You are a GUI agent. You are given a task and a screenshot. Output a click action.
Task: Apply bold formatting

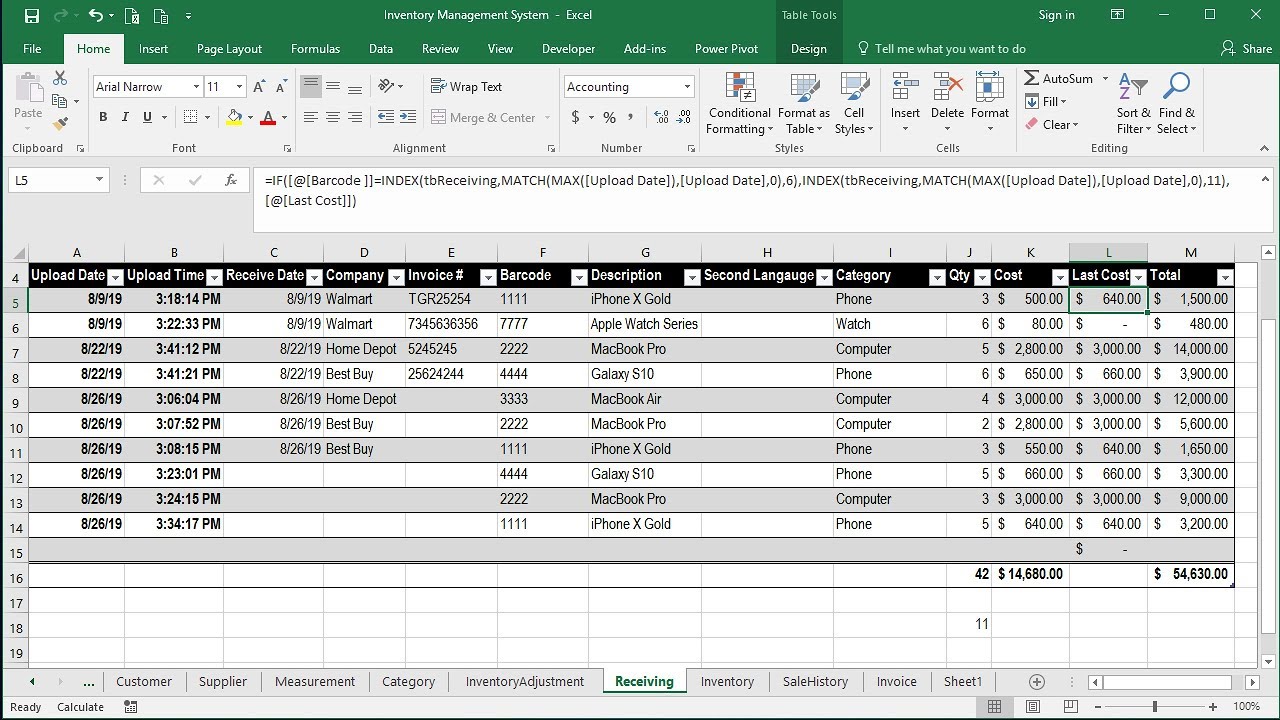[x=103, y=117]
